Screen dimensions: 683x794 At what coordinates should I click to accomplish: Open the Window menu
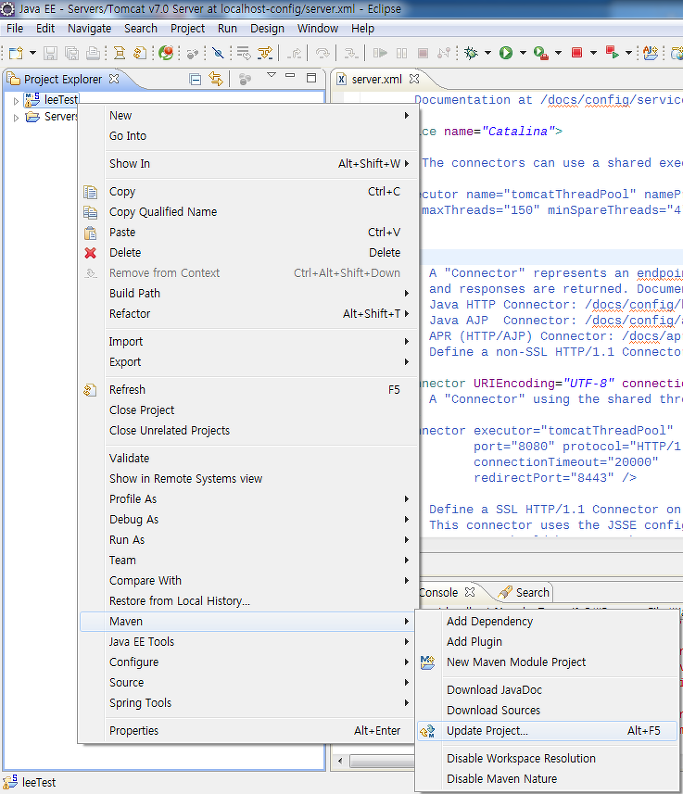(317, 28)
